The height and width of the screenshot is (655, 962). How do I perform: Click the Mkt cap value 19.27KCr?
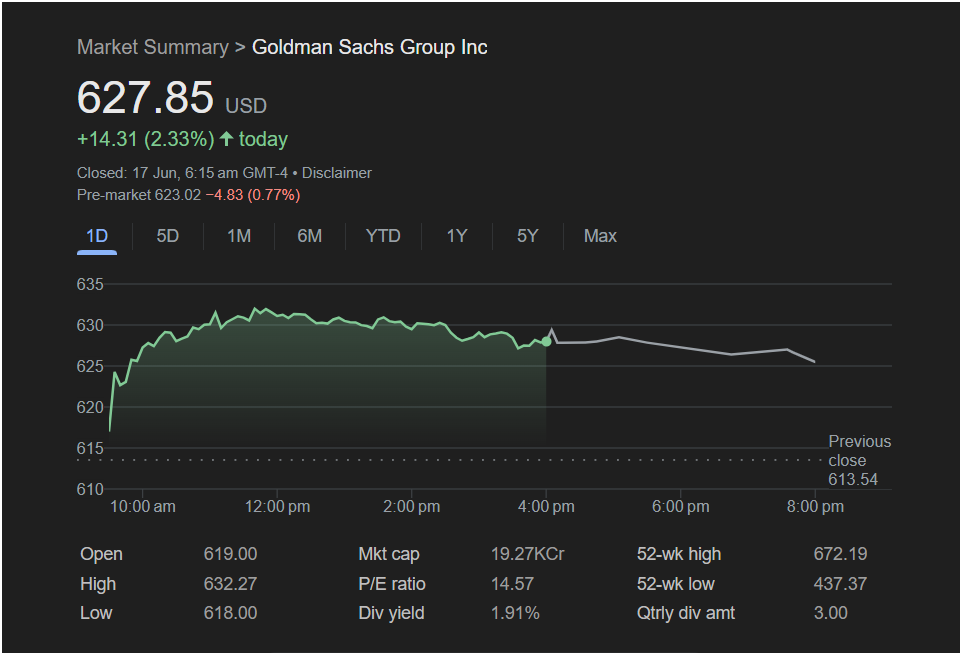click(x=528, y=554)
